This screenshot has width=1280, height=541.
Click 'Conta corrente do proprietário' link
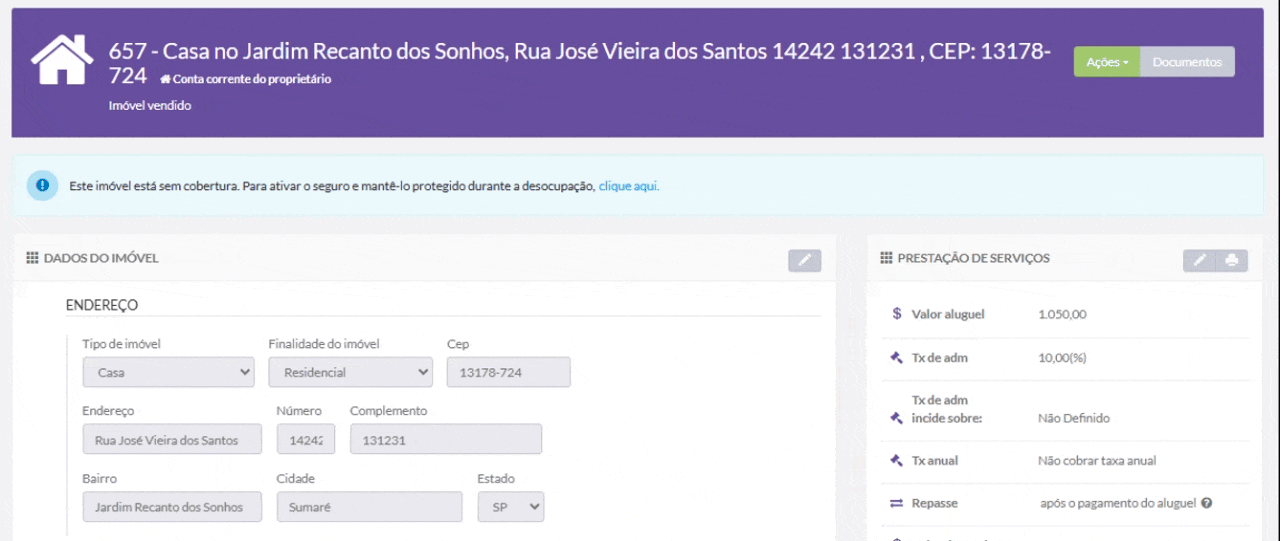(252, 79)
